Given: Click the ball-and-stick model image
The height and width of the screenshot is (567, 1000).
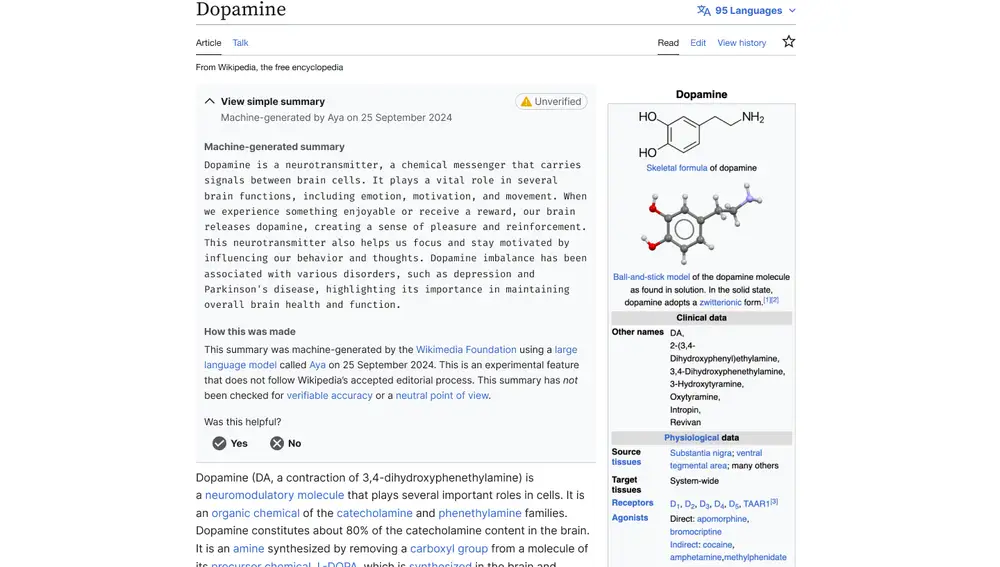Looking at the screenshot, I should [701, 223].
